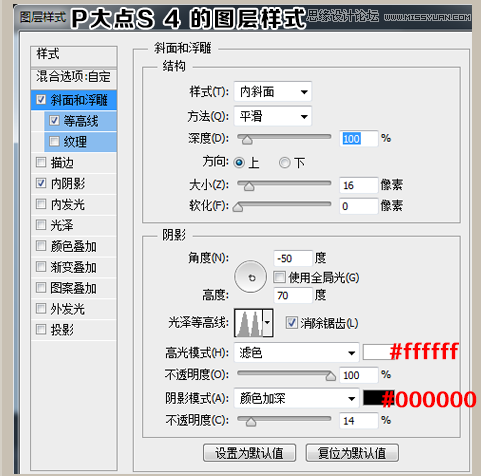This screenshot has height=476, width=481.
Task: Open the 样式 dropdown showing 内斜面
Action: coord(273,91)
